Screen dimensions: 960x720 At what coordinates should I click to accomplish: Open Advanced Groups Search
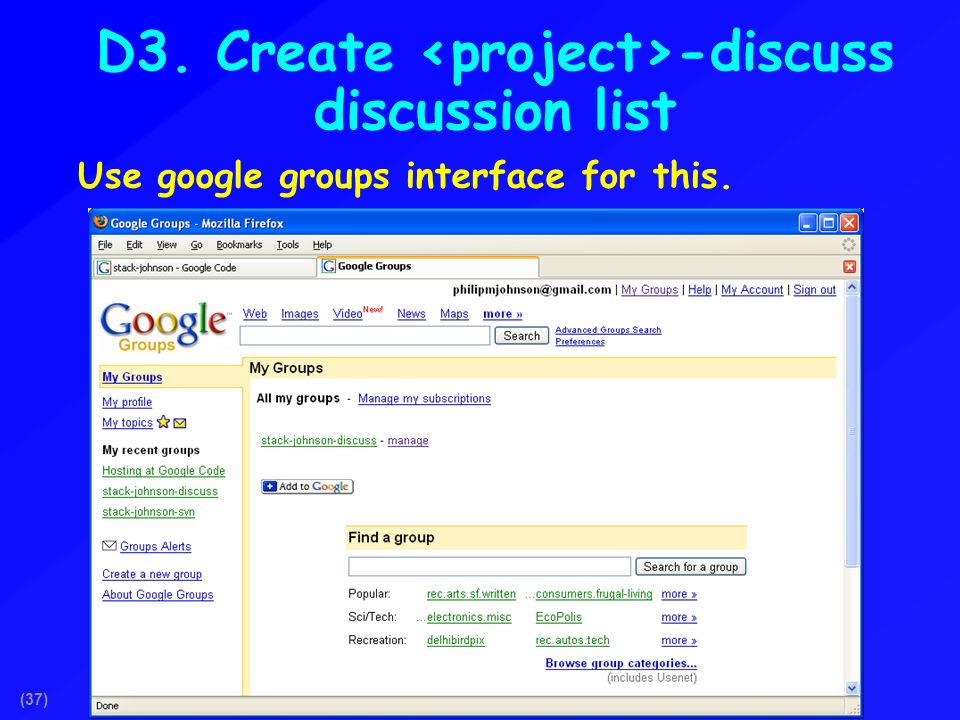click(608, 330)
